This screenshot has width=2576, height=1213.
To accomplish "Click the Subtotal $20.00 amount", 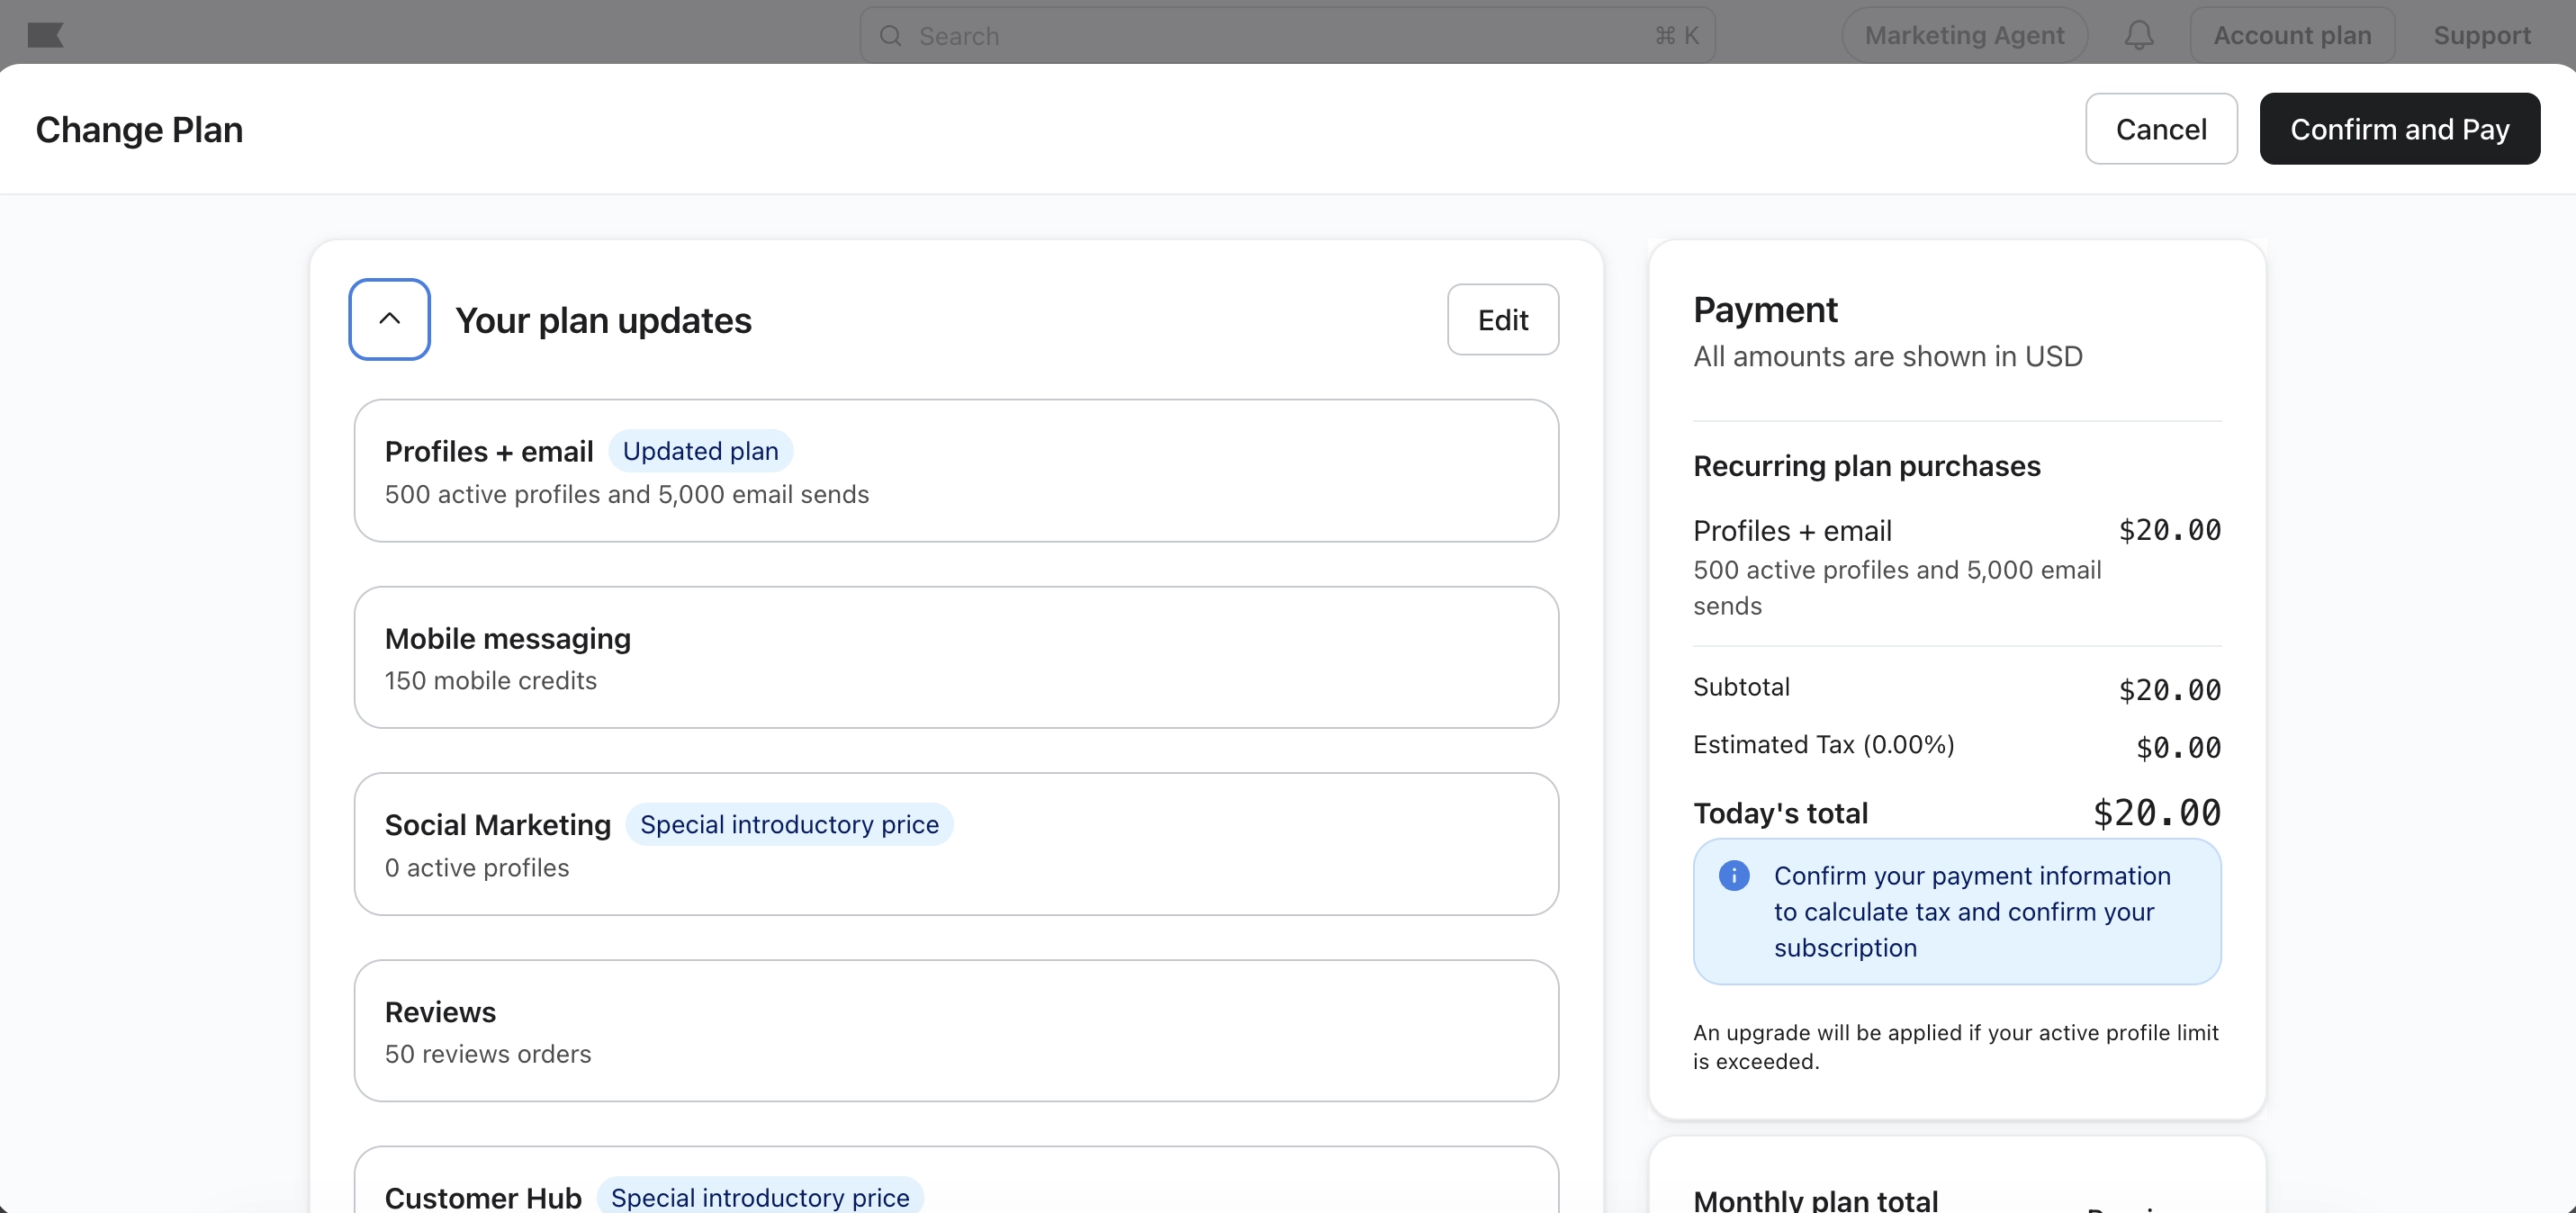I will tap(2169, 690).
